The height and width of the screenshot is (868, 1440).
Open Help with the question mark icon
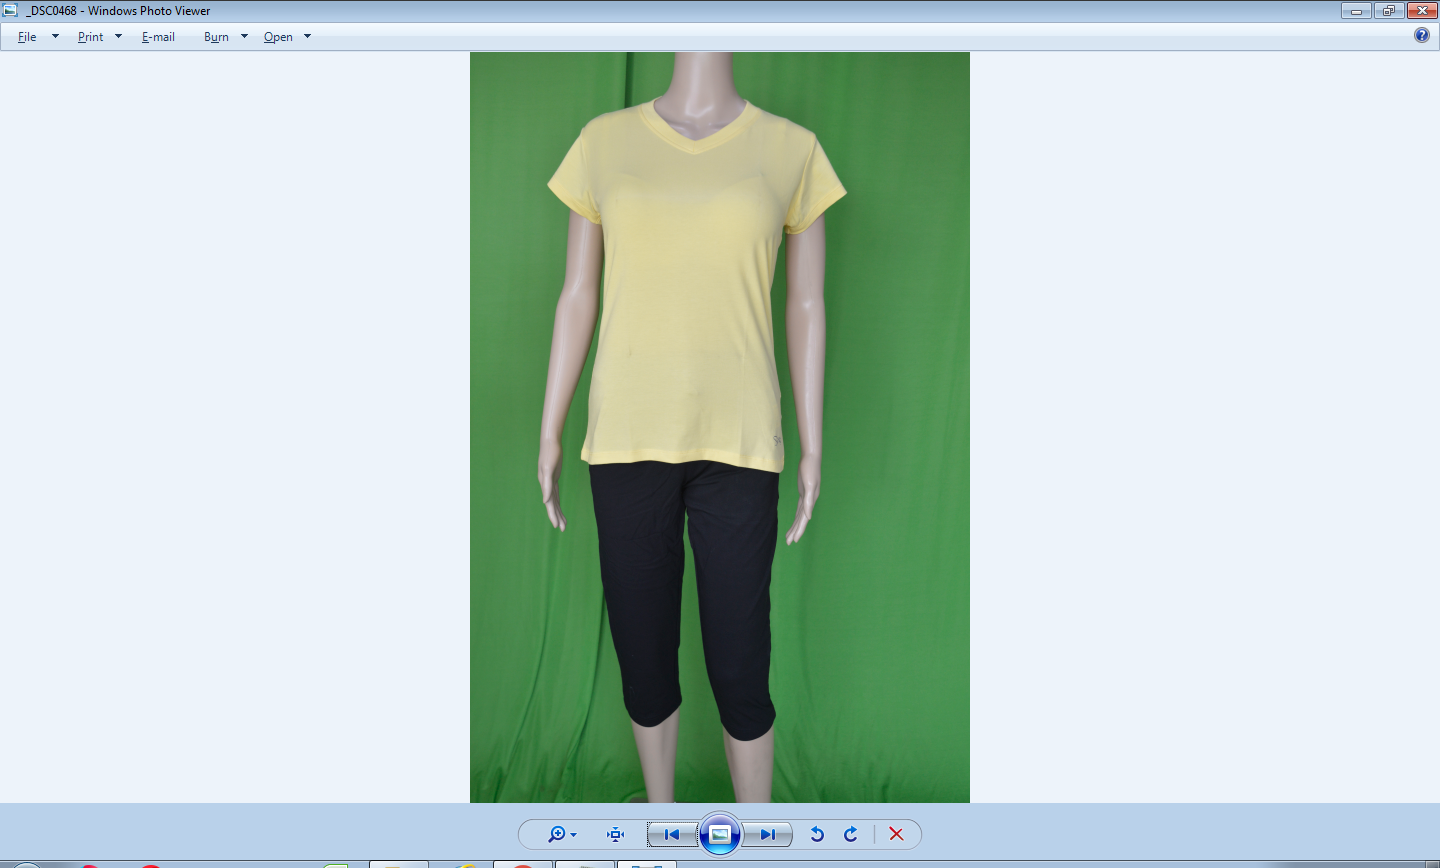pyautogui.click(x=1422, y=35)
